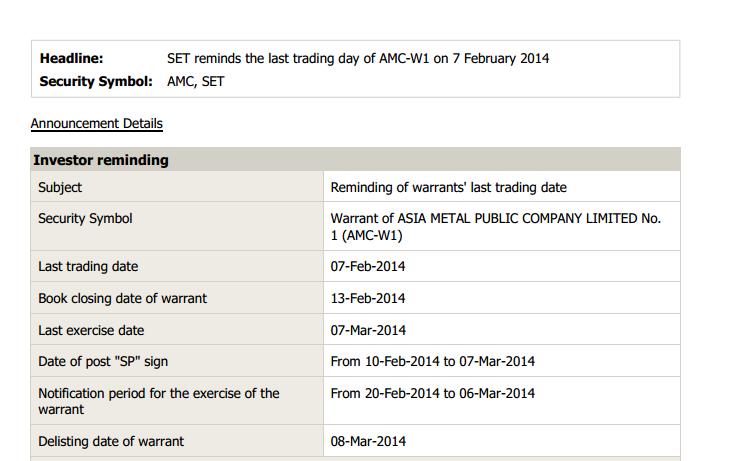
Task: Click the 13-Feb-2014 date value
Action: 368,298
